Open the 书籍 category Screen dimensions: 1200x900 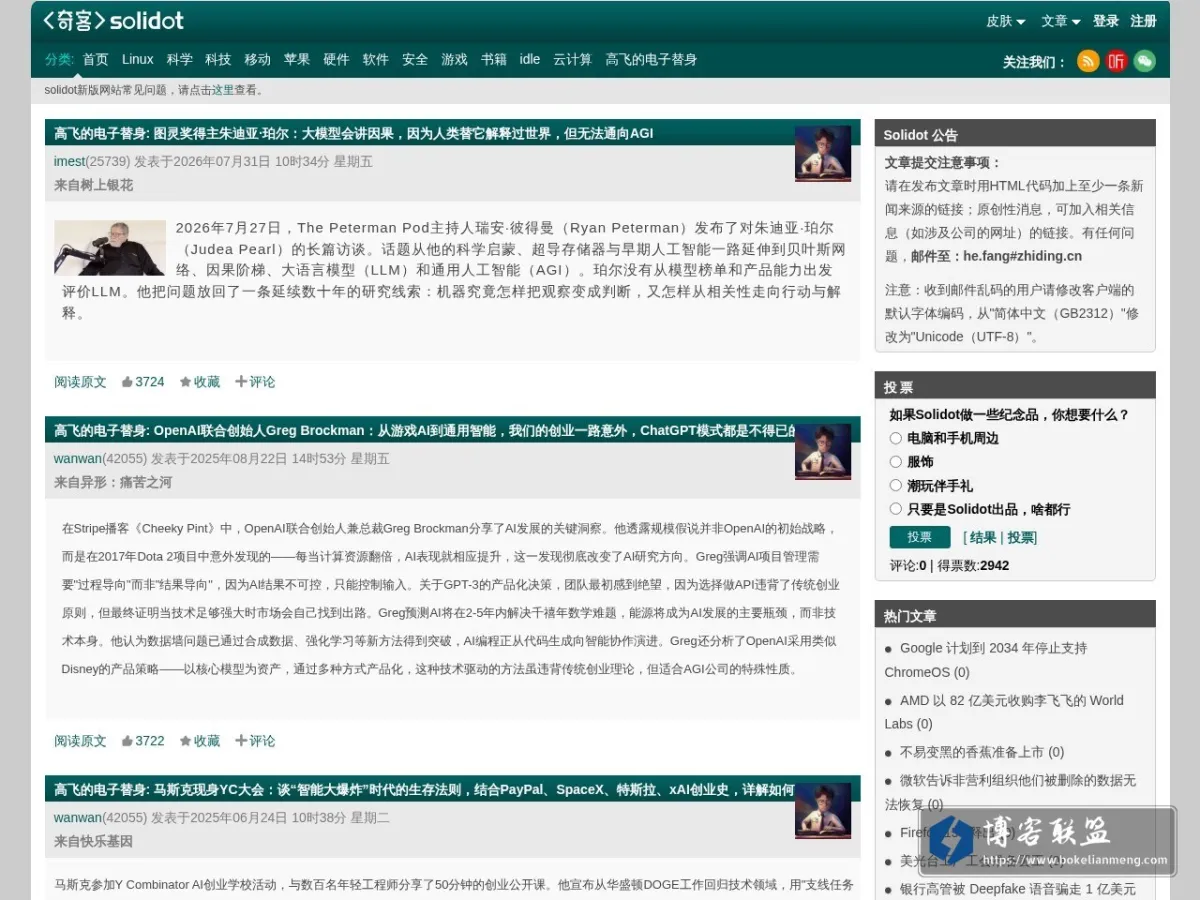(494, 59)
